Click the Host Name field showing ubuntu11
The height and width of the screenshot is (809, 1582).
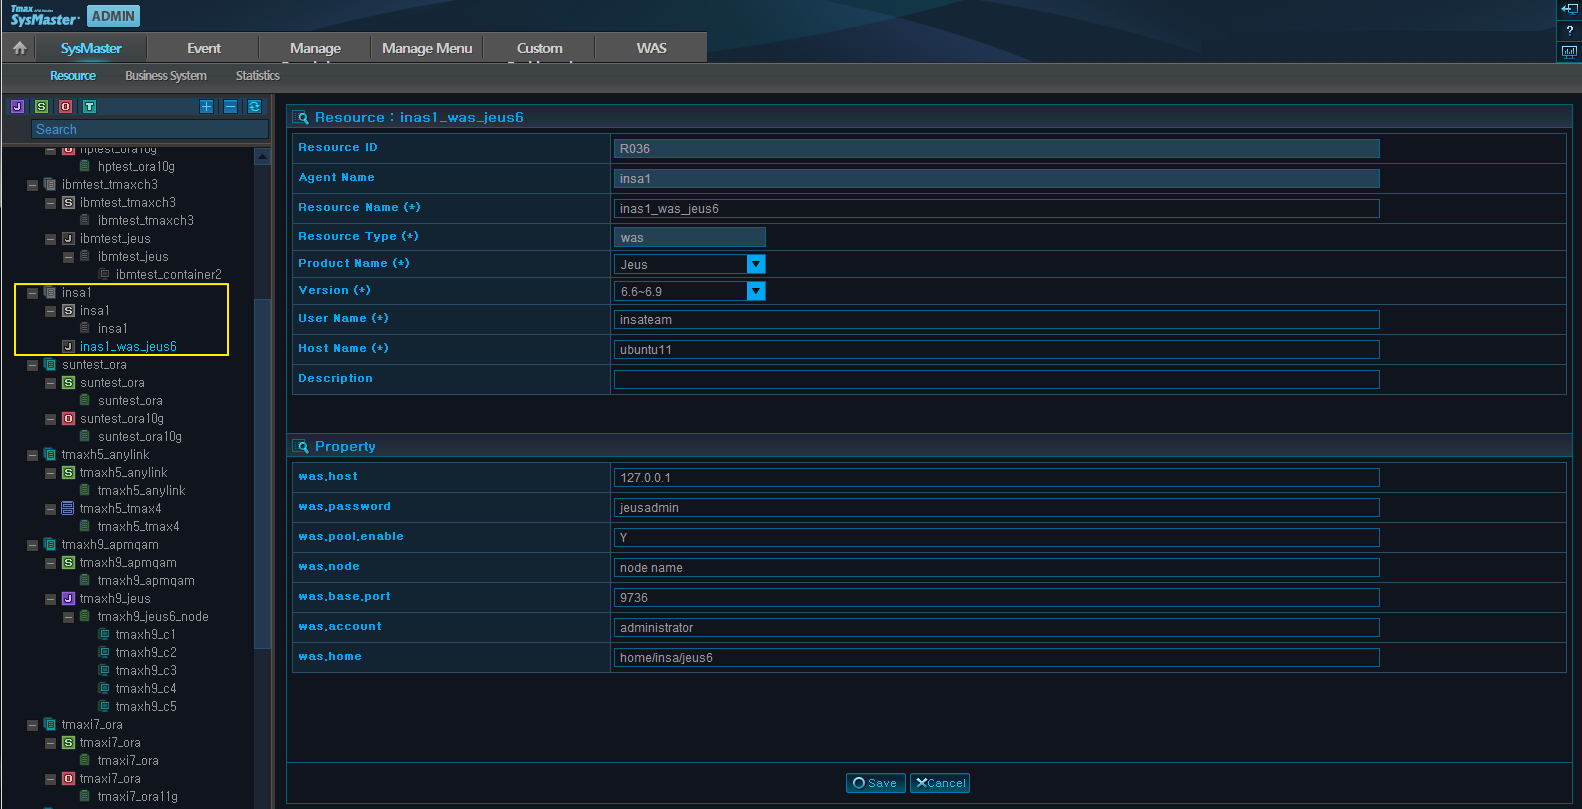996,349
